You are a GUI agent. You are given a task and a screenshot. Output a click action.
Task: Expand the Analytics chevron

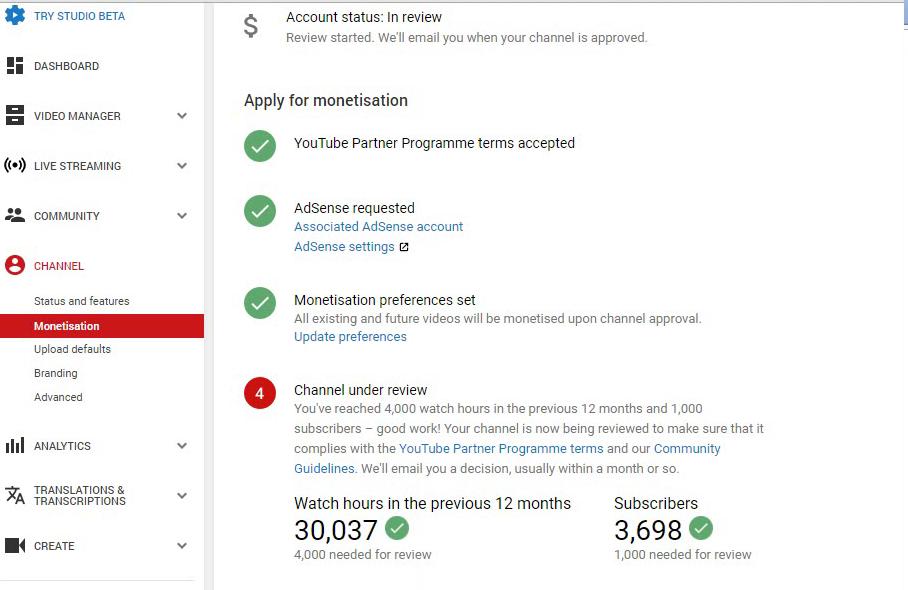pyautogui.click(x=182, y=446)
